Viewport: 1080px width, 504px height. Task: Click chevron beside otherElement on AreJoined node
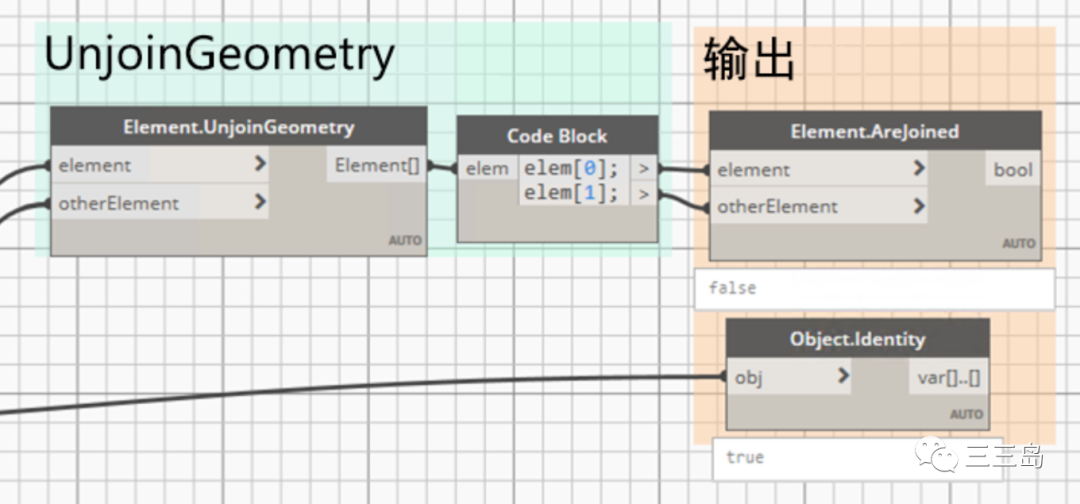point(918,205)
